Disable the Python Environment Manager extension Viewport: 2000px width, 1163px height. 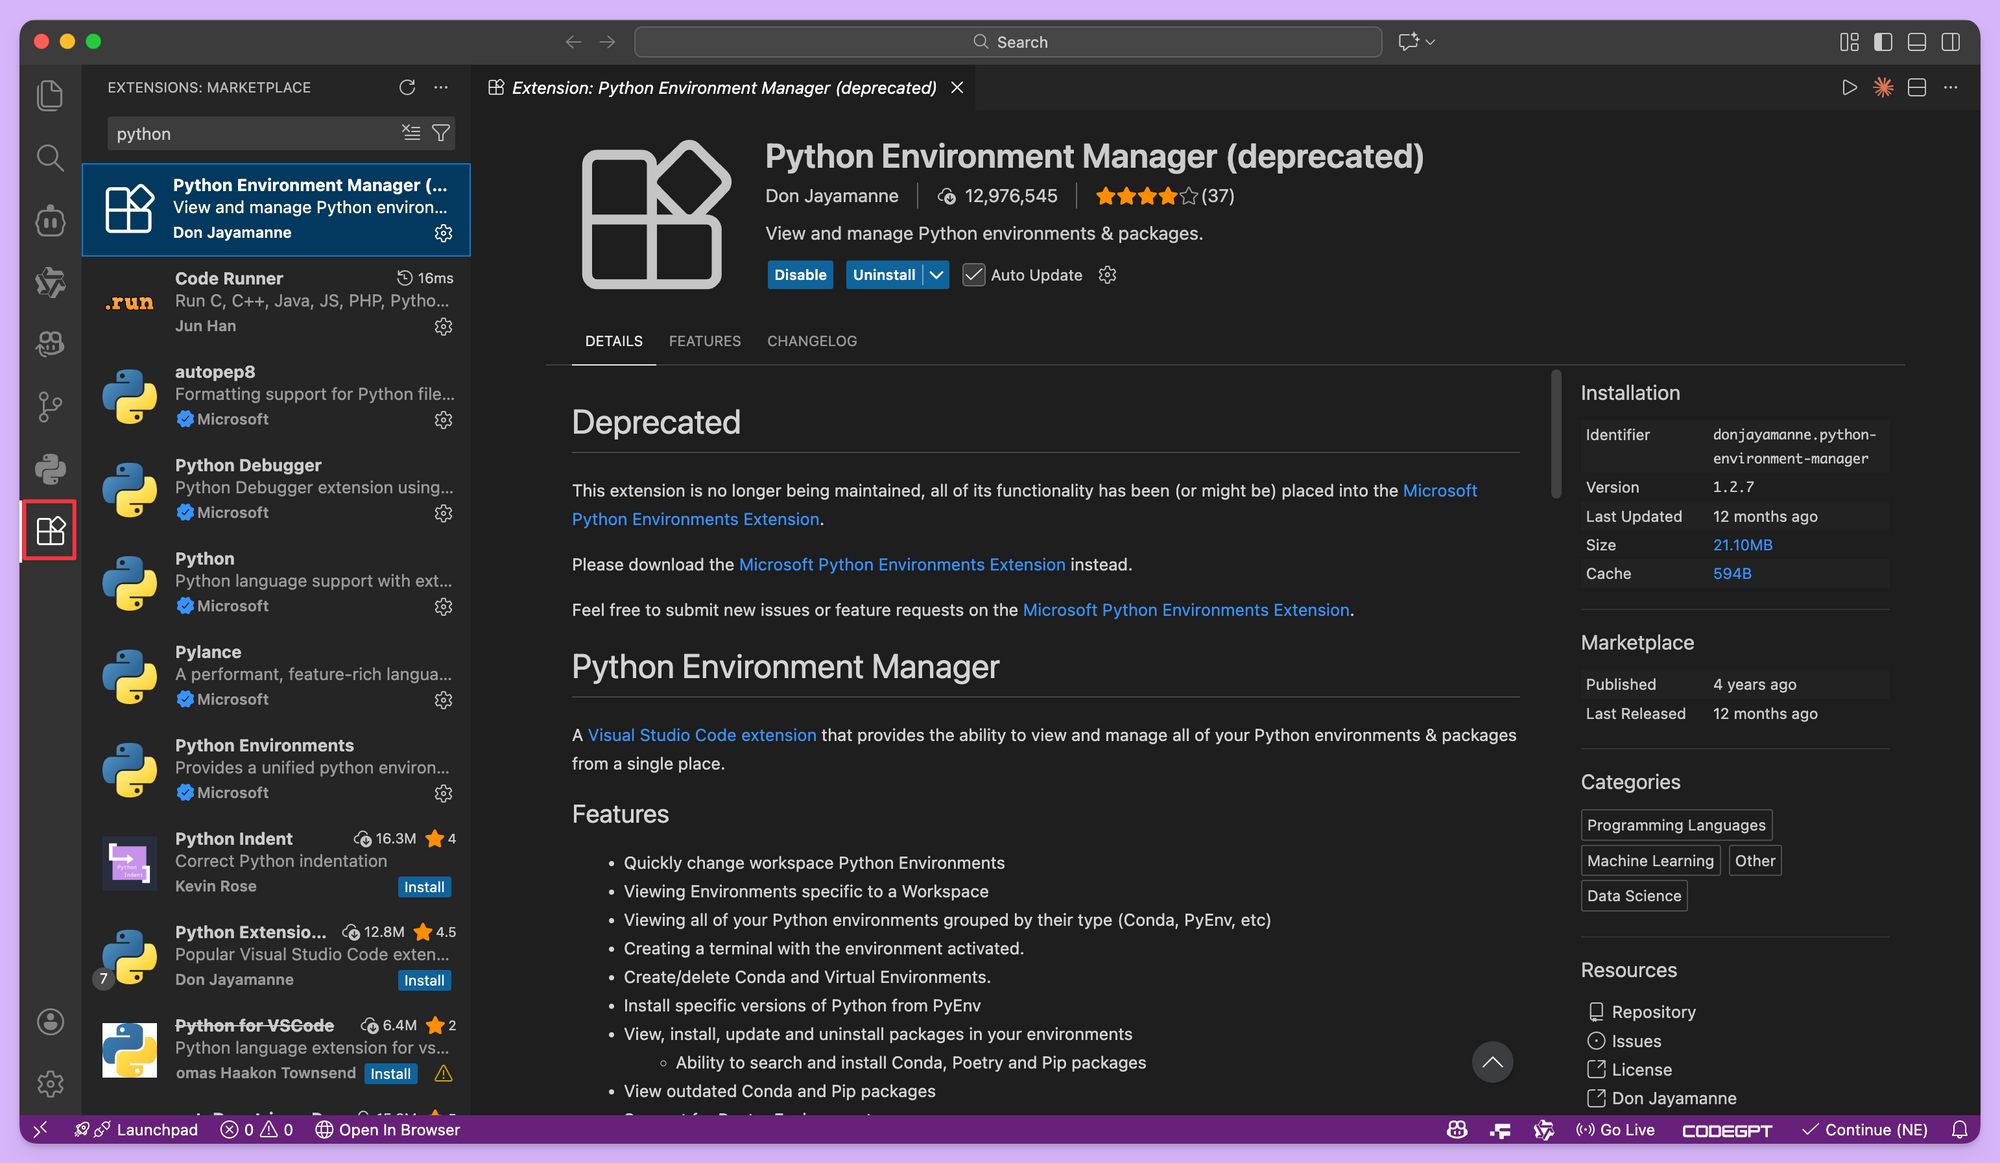(x=800, y=275)
